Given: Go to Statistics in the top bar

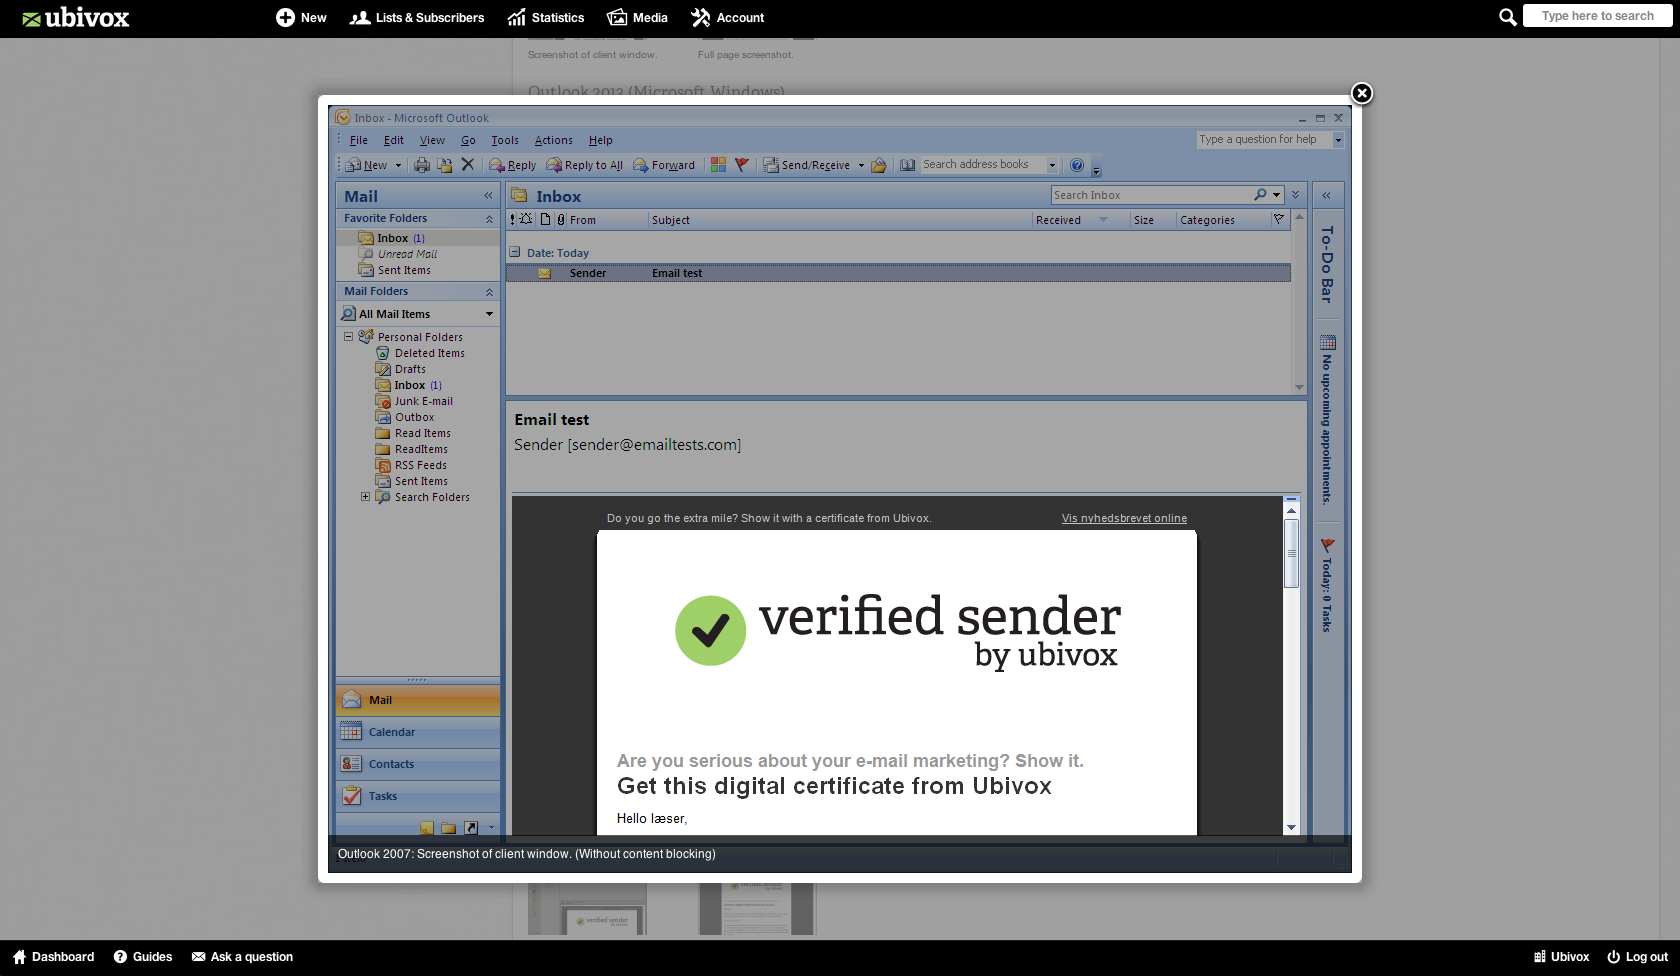Looking at the screenshot, I should tap(546, 17).
